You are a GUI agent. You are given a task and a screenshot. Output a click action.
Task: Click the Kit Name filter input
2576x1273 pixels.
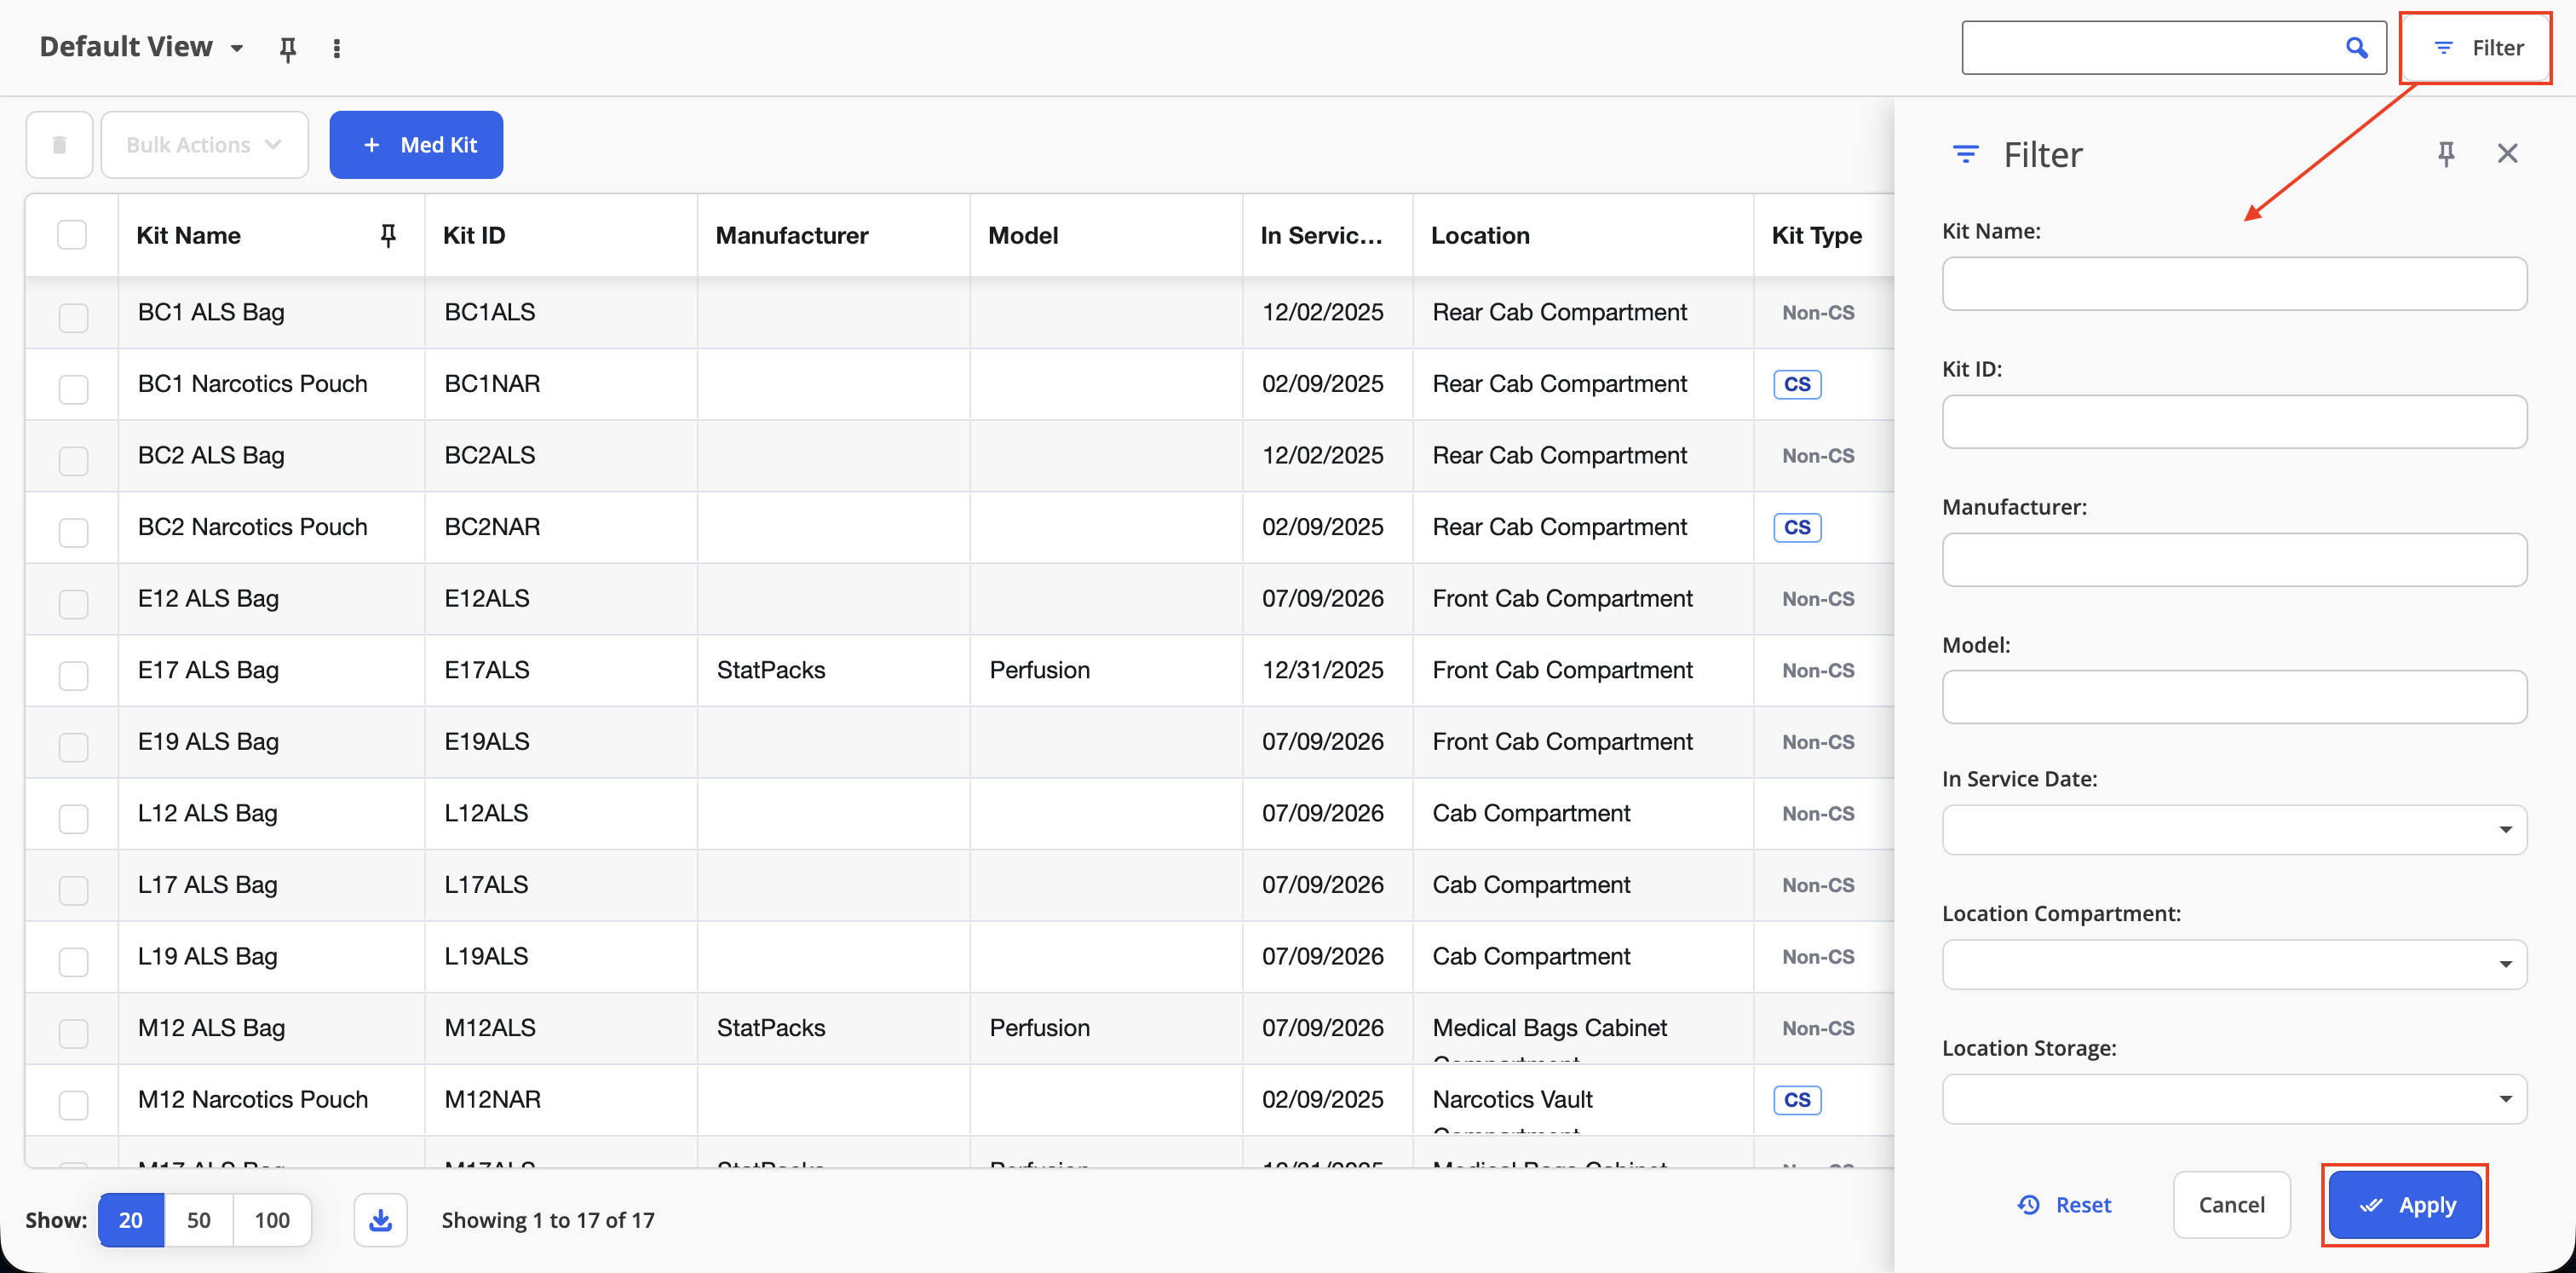[2234, 284]
